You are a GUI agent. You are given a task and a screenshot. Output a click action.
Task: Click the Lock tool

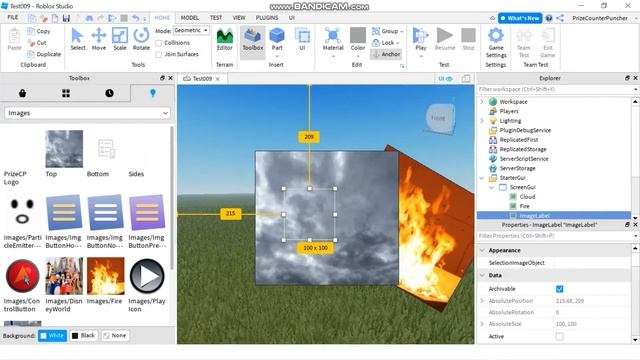tap(385, 42)
